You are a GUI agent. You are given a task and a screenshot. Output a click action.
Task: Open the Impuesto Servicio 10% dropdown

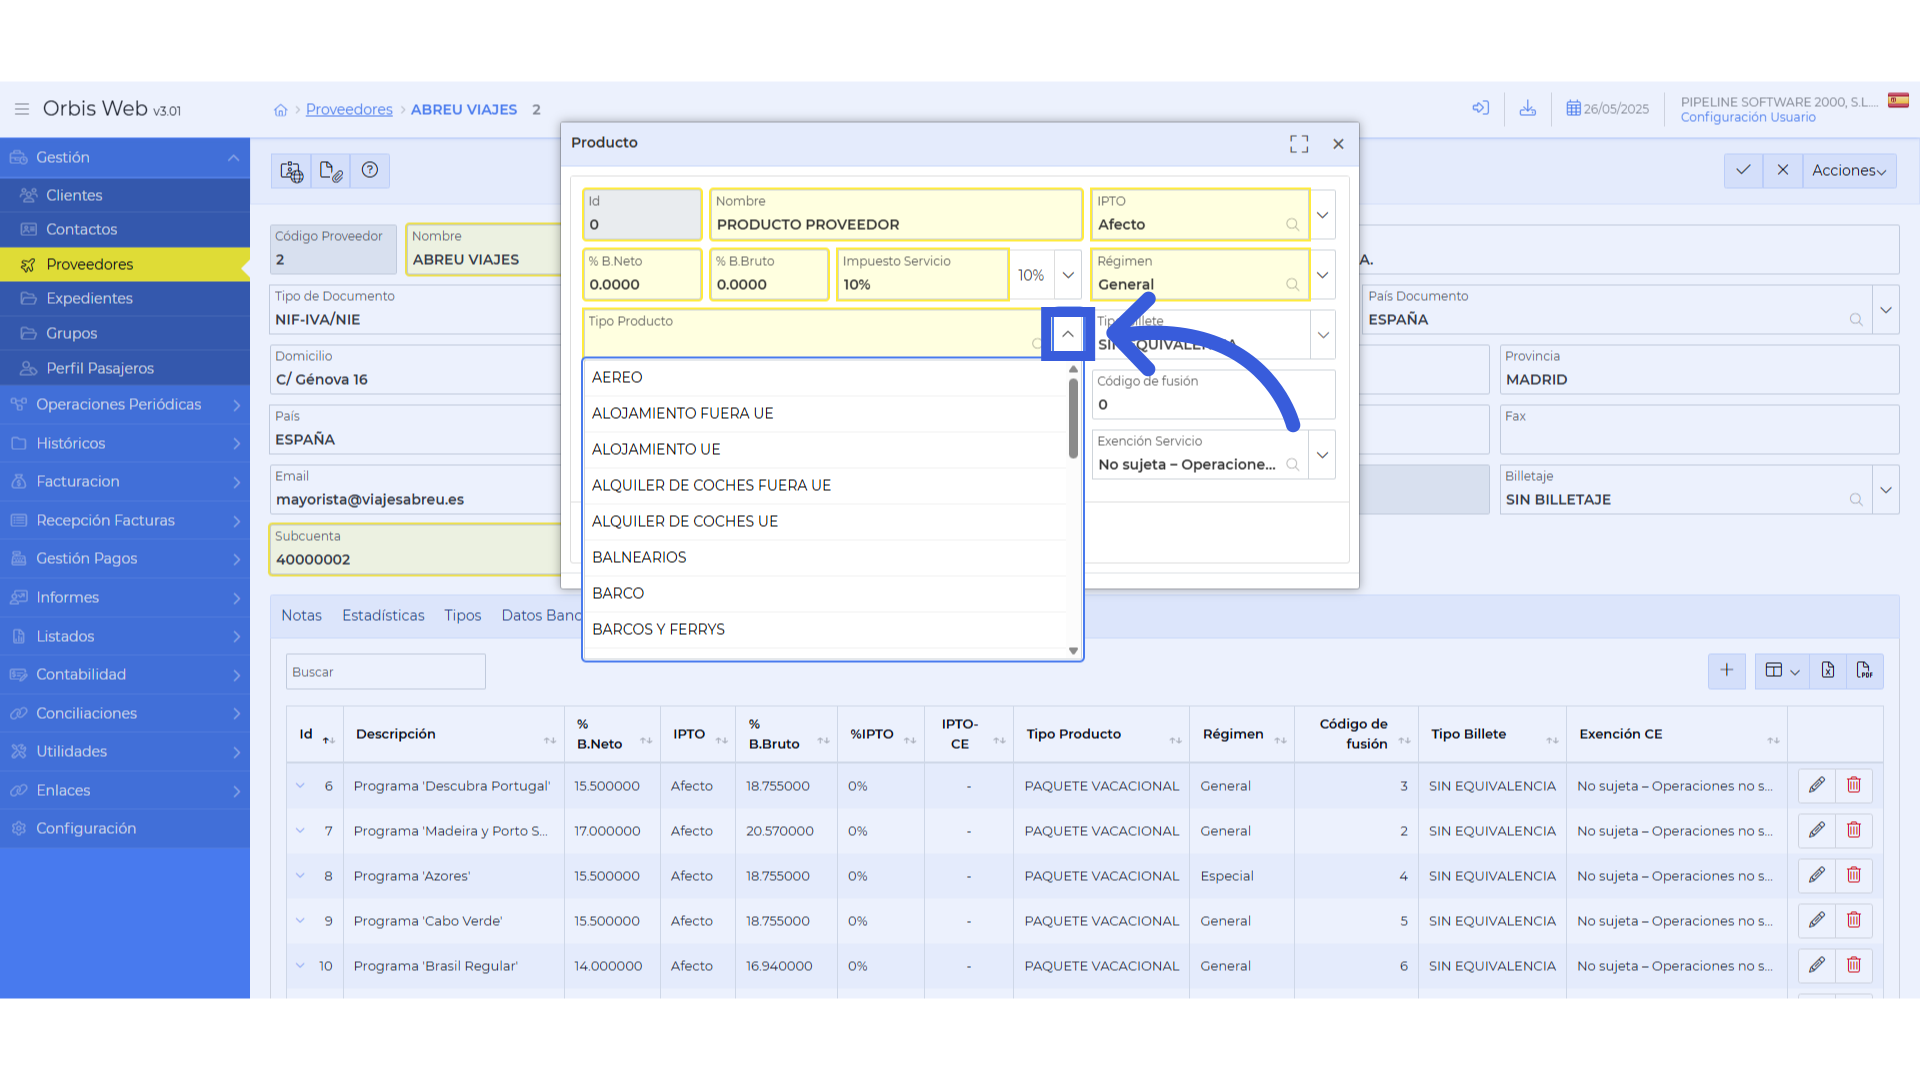(x=1068, y=275)
